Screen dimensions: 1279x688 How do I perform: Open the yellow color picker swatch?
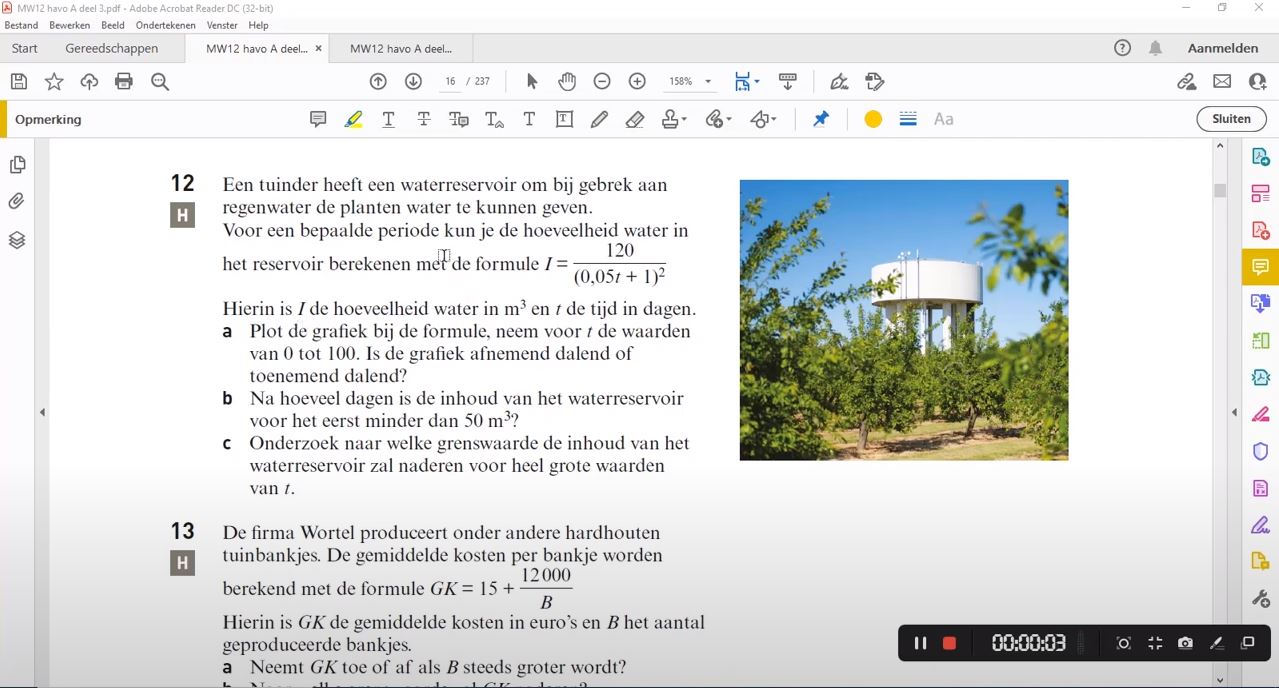(x=873, y=119)
